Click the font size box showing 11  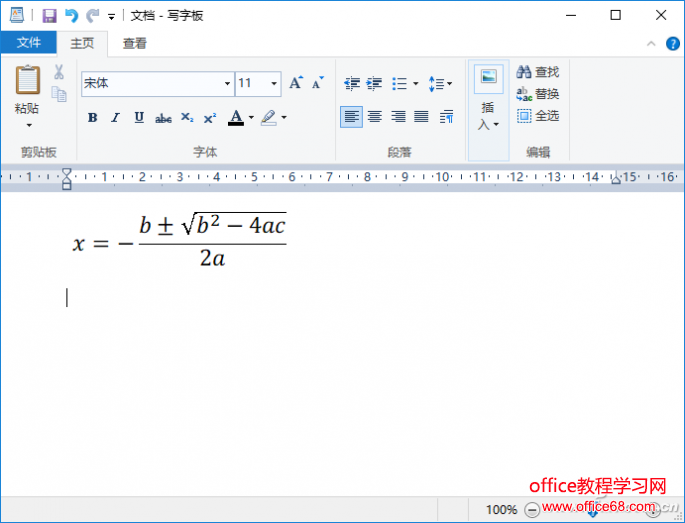252,83
